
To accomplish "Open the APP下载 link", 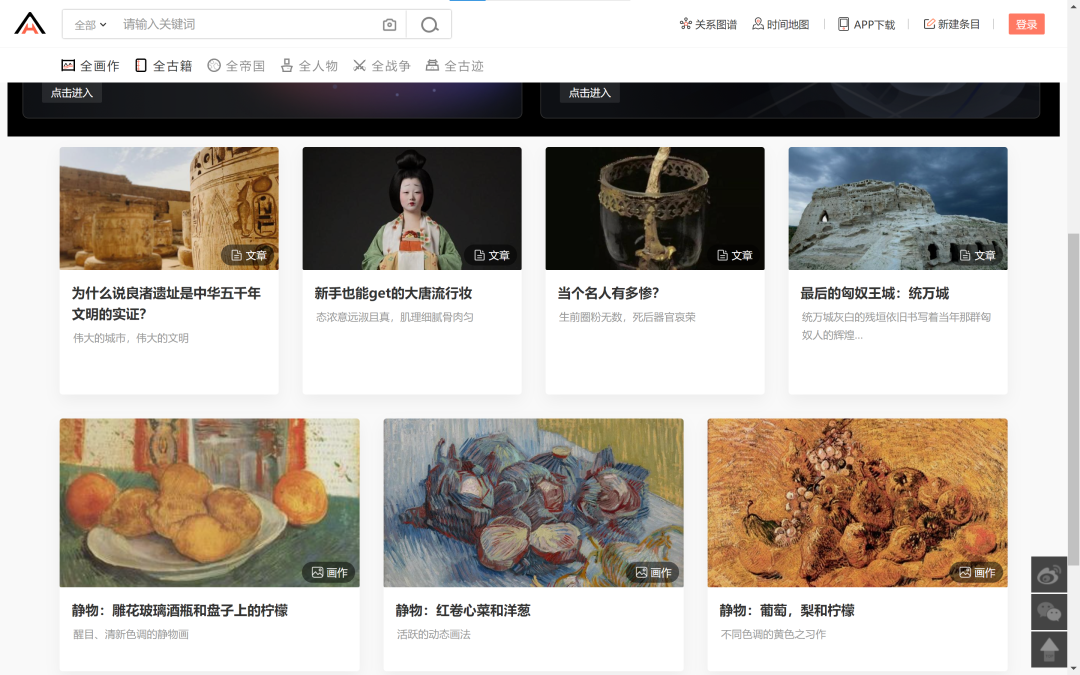I will pos(866,24).
